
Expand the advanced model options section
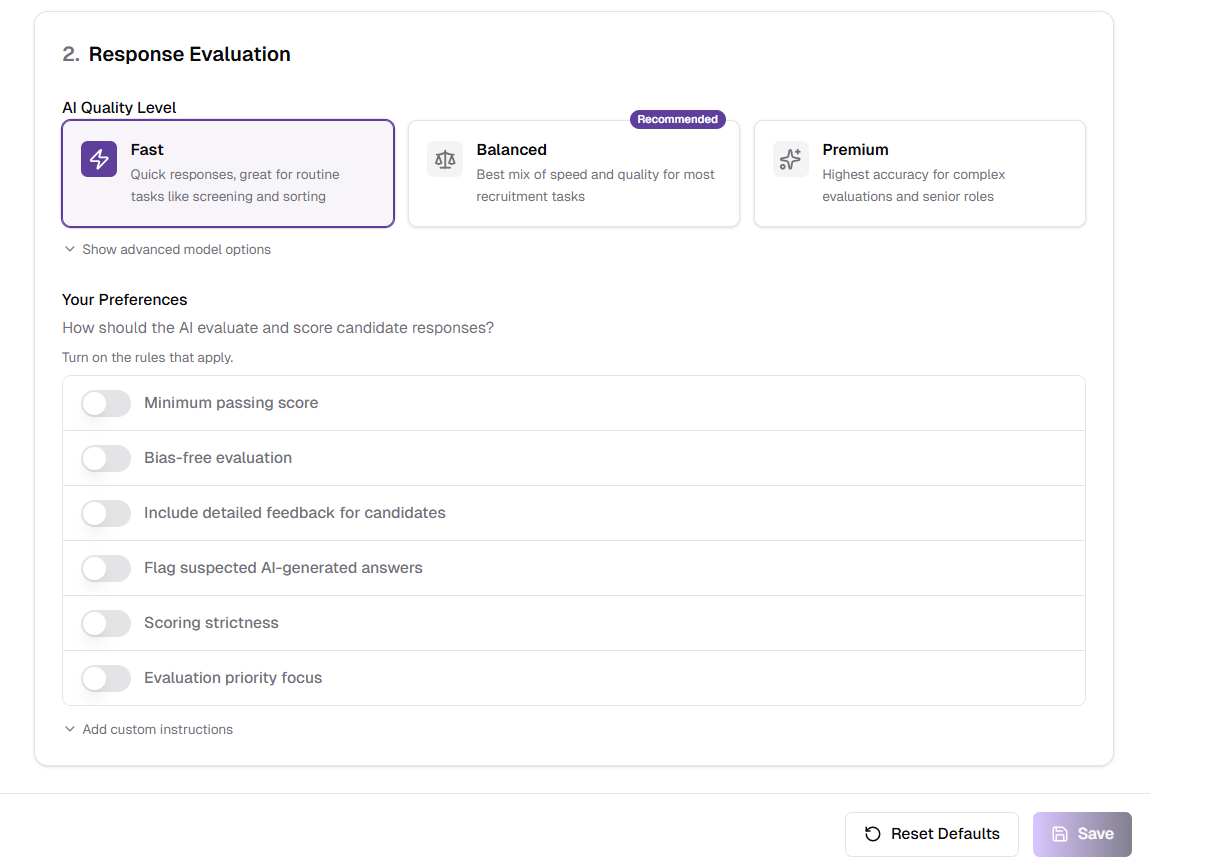[x=166, y=249]
